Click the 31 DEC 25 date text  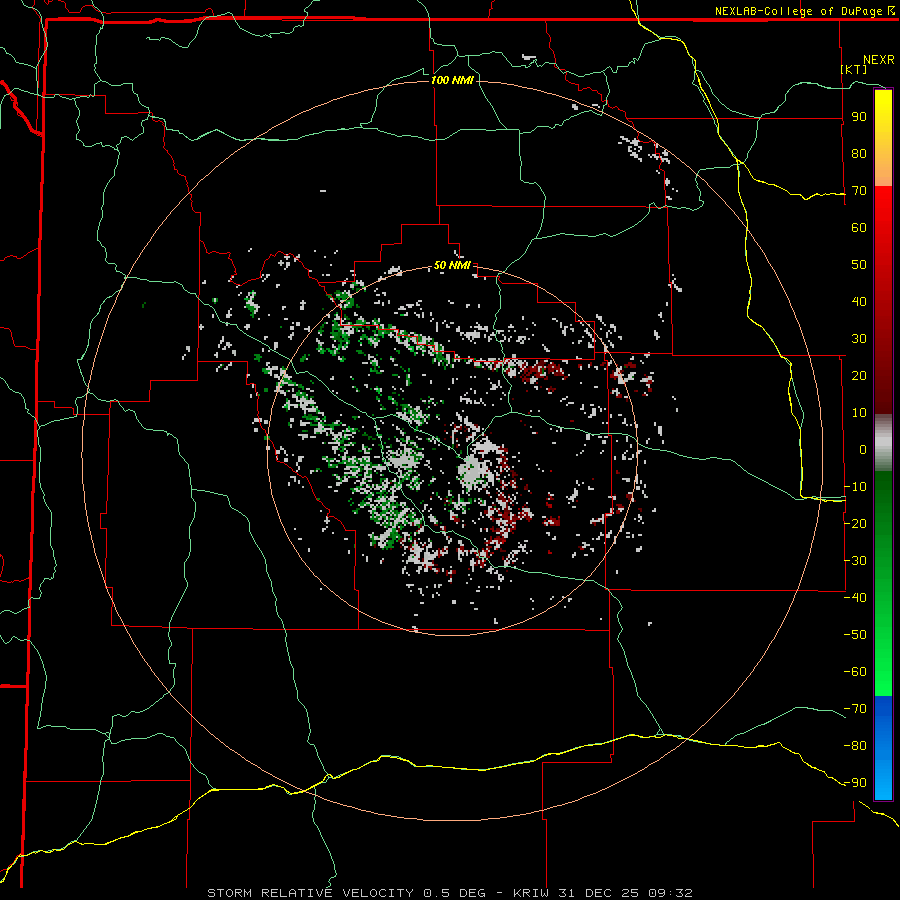click(x=598, y=893)
